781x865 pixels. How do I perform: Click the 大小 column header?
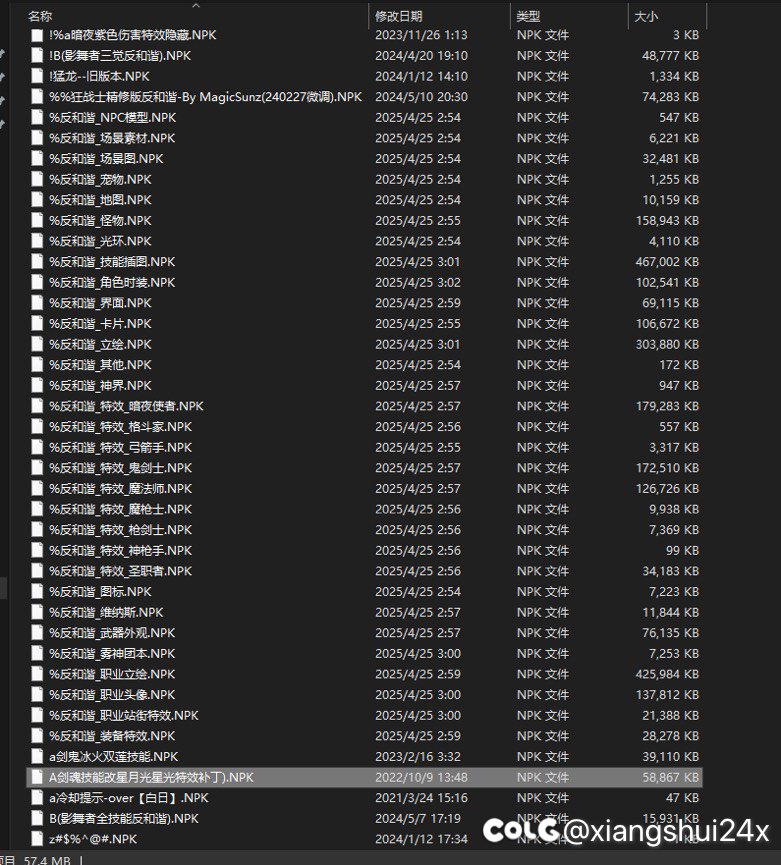(645, 16)
